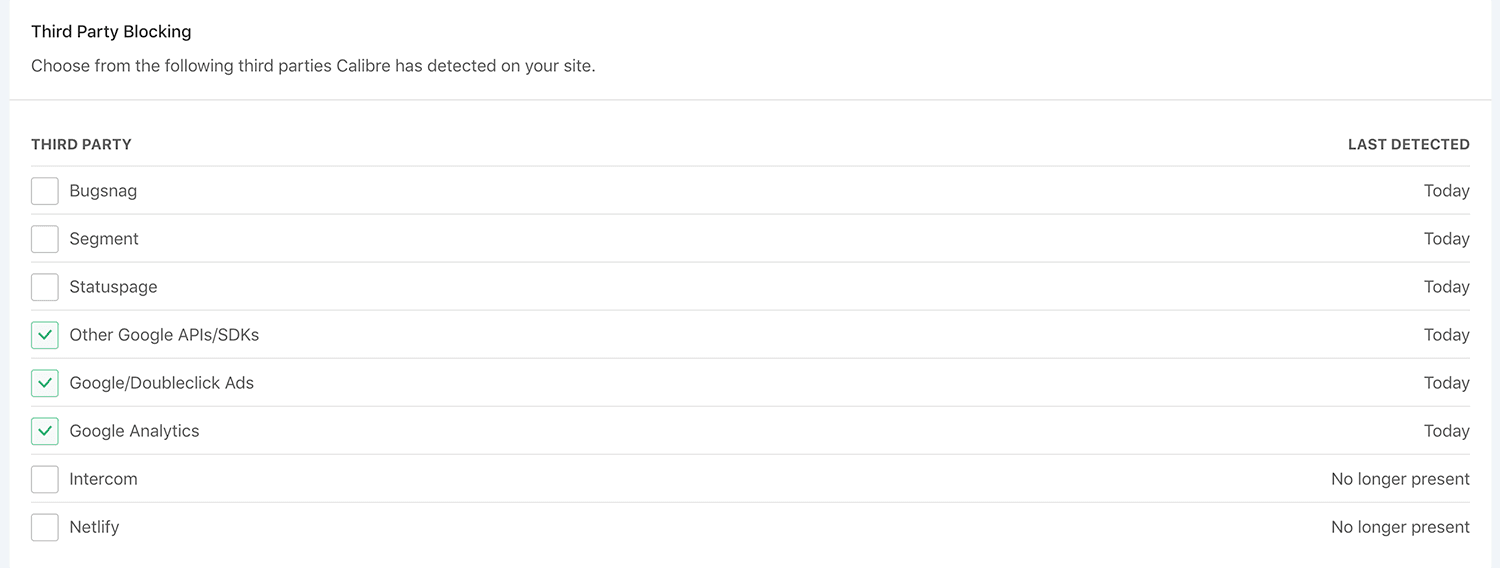Click "Today" in the Bugsnag row
The width and height of the screenshot is (1500, 568).
tap(1446, 191)
